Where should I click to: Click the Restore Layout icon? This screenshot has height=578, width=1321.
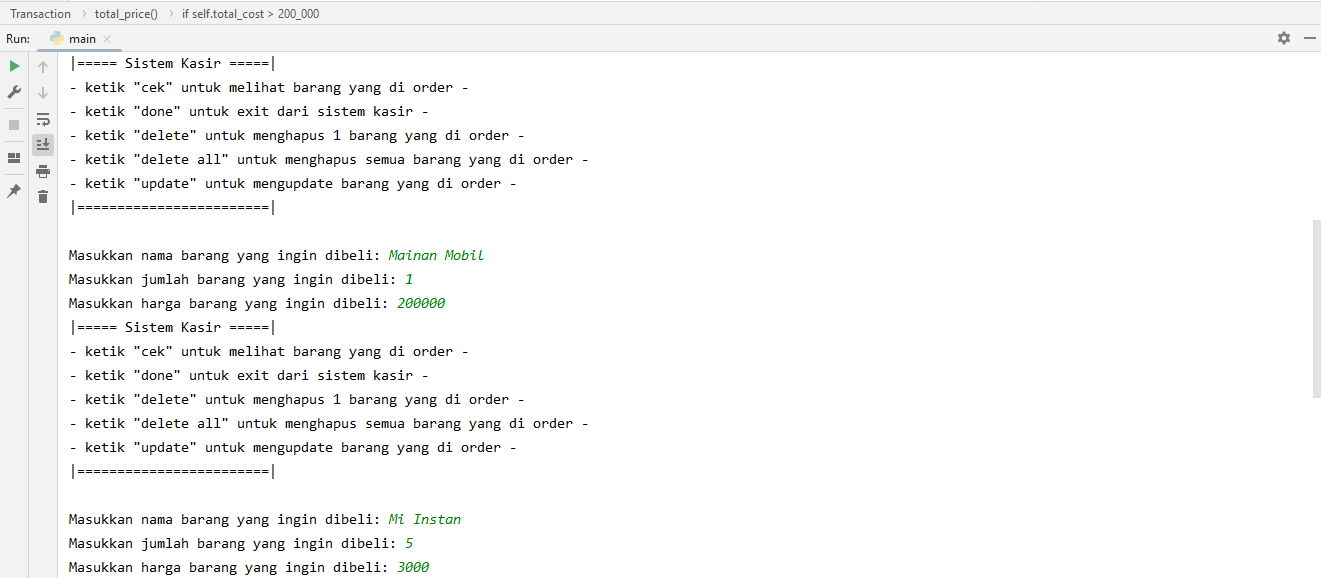(x=14, y=158)
